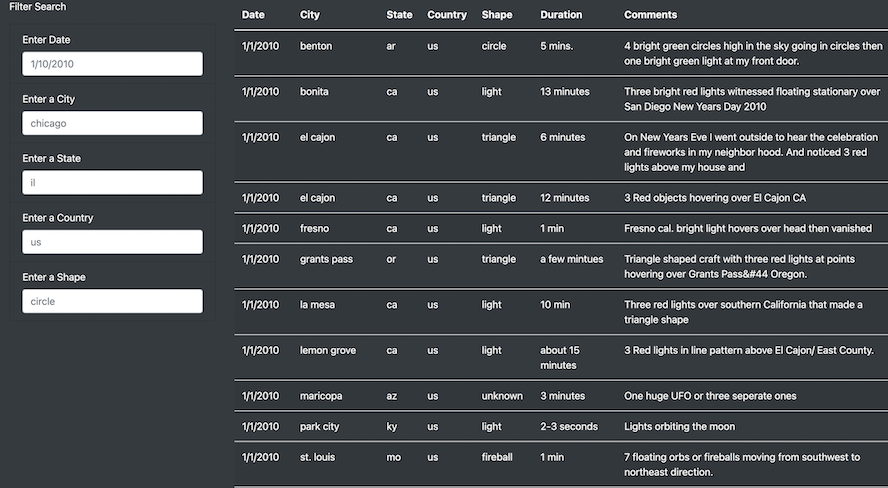
Task: Click the '3 minutes' duration cell
Action: [562, 396]
